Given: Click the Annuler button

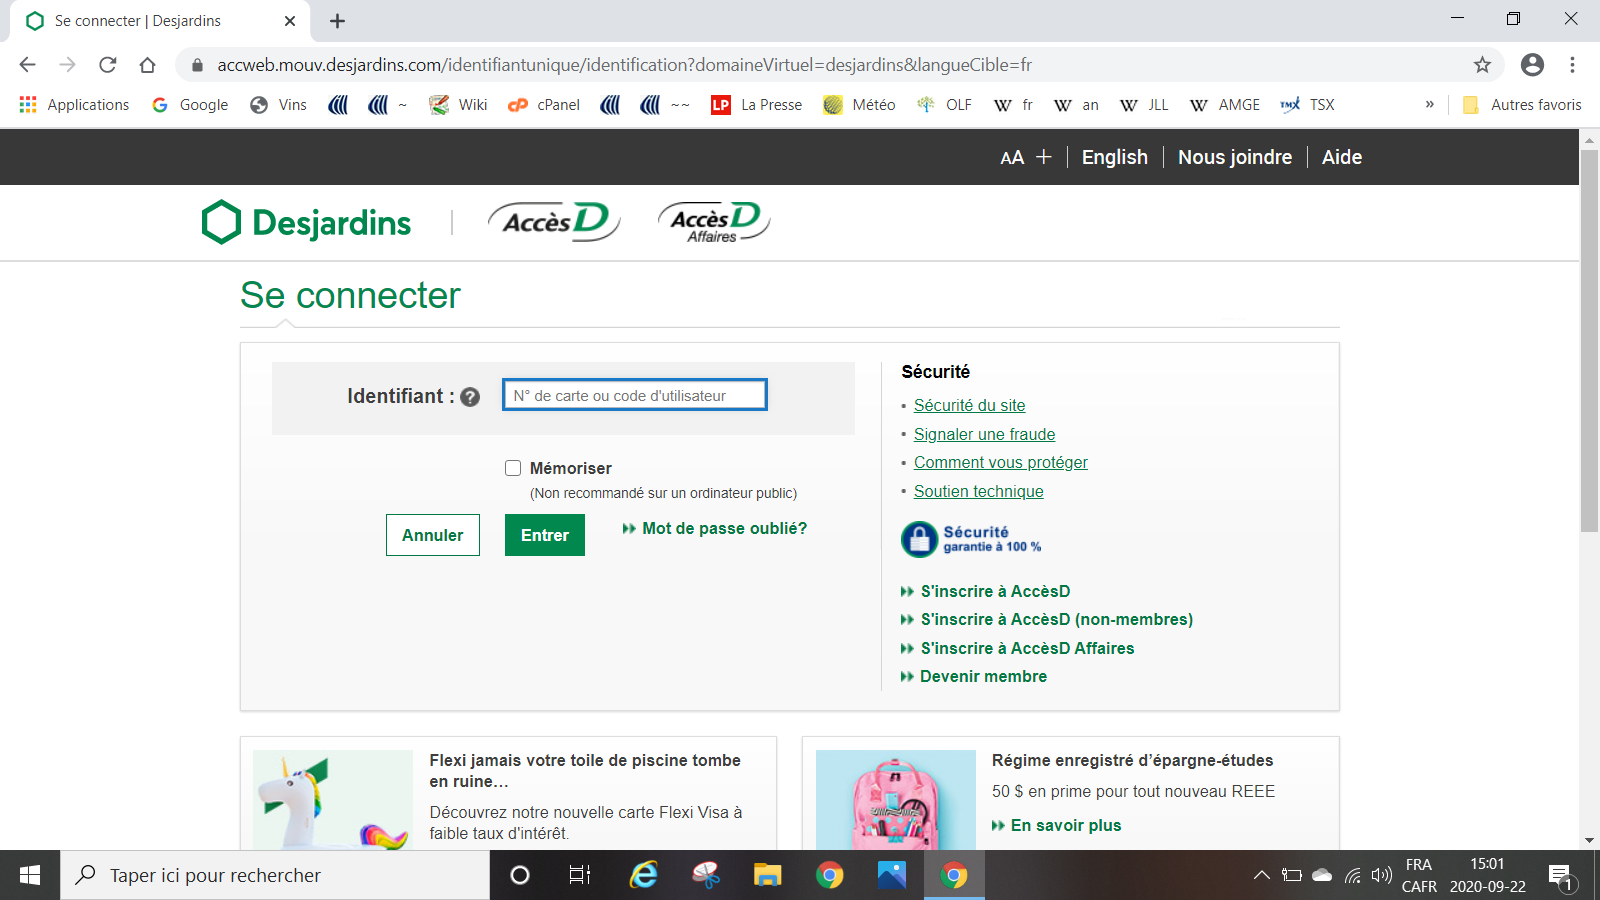Looking at the screenshot, I should point(433,535).
